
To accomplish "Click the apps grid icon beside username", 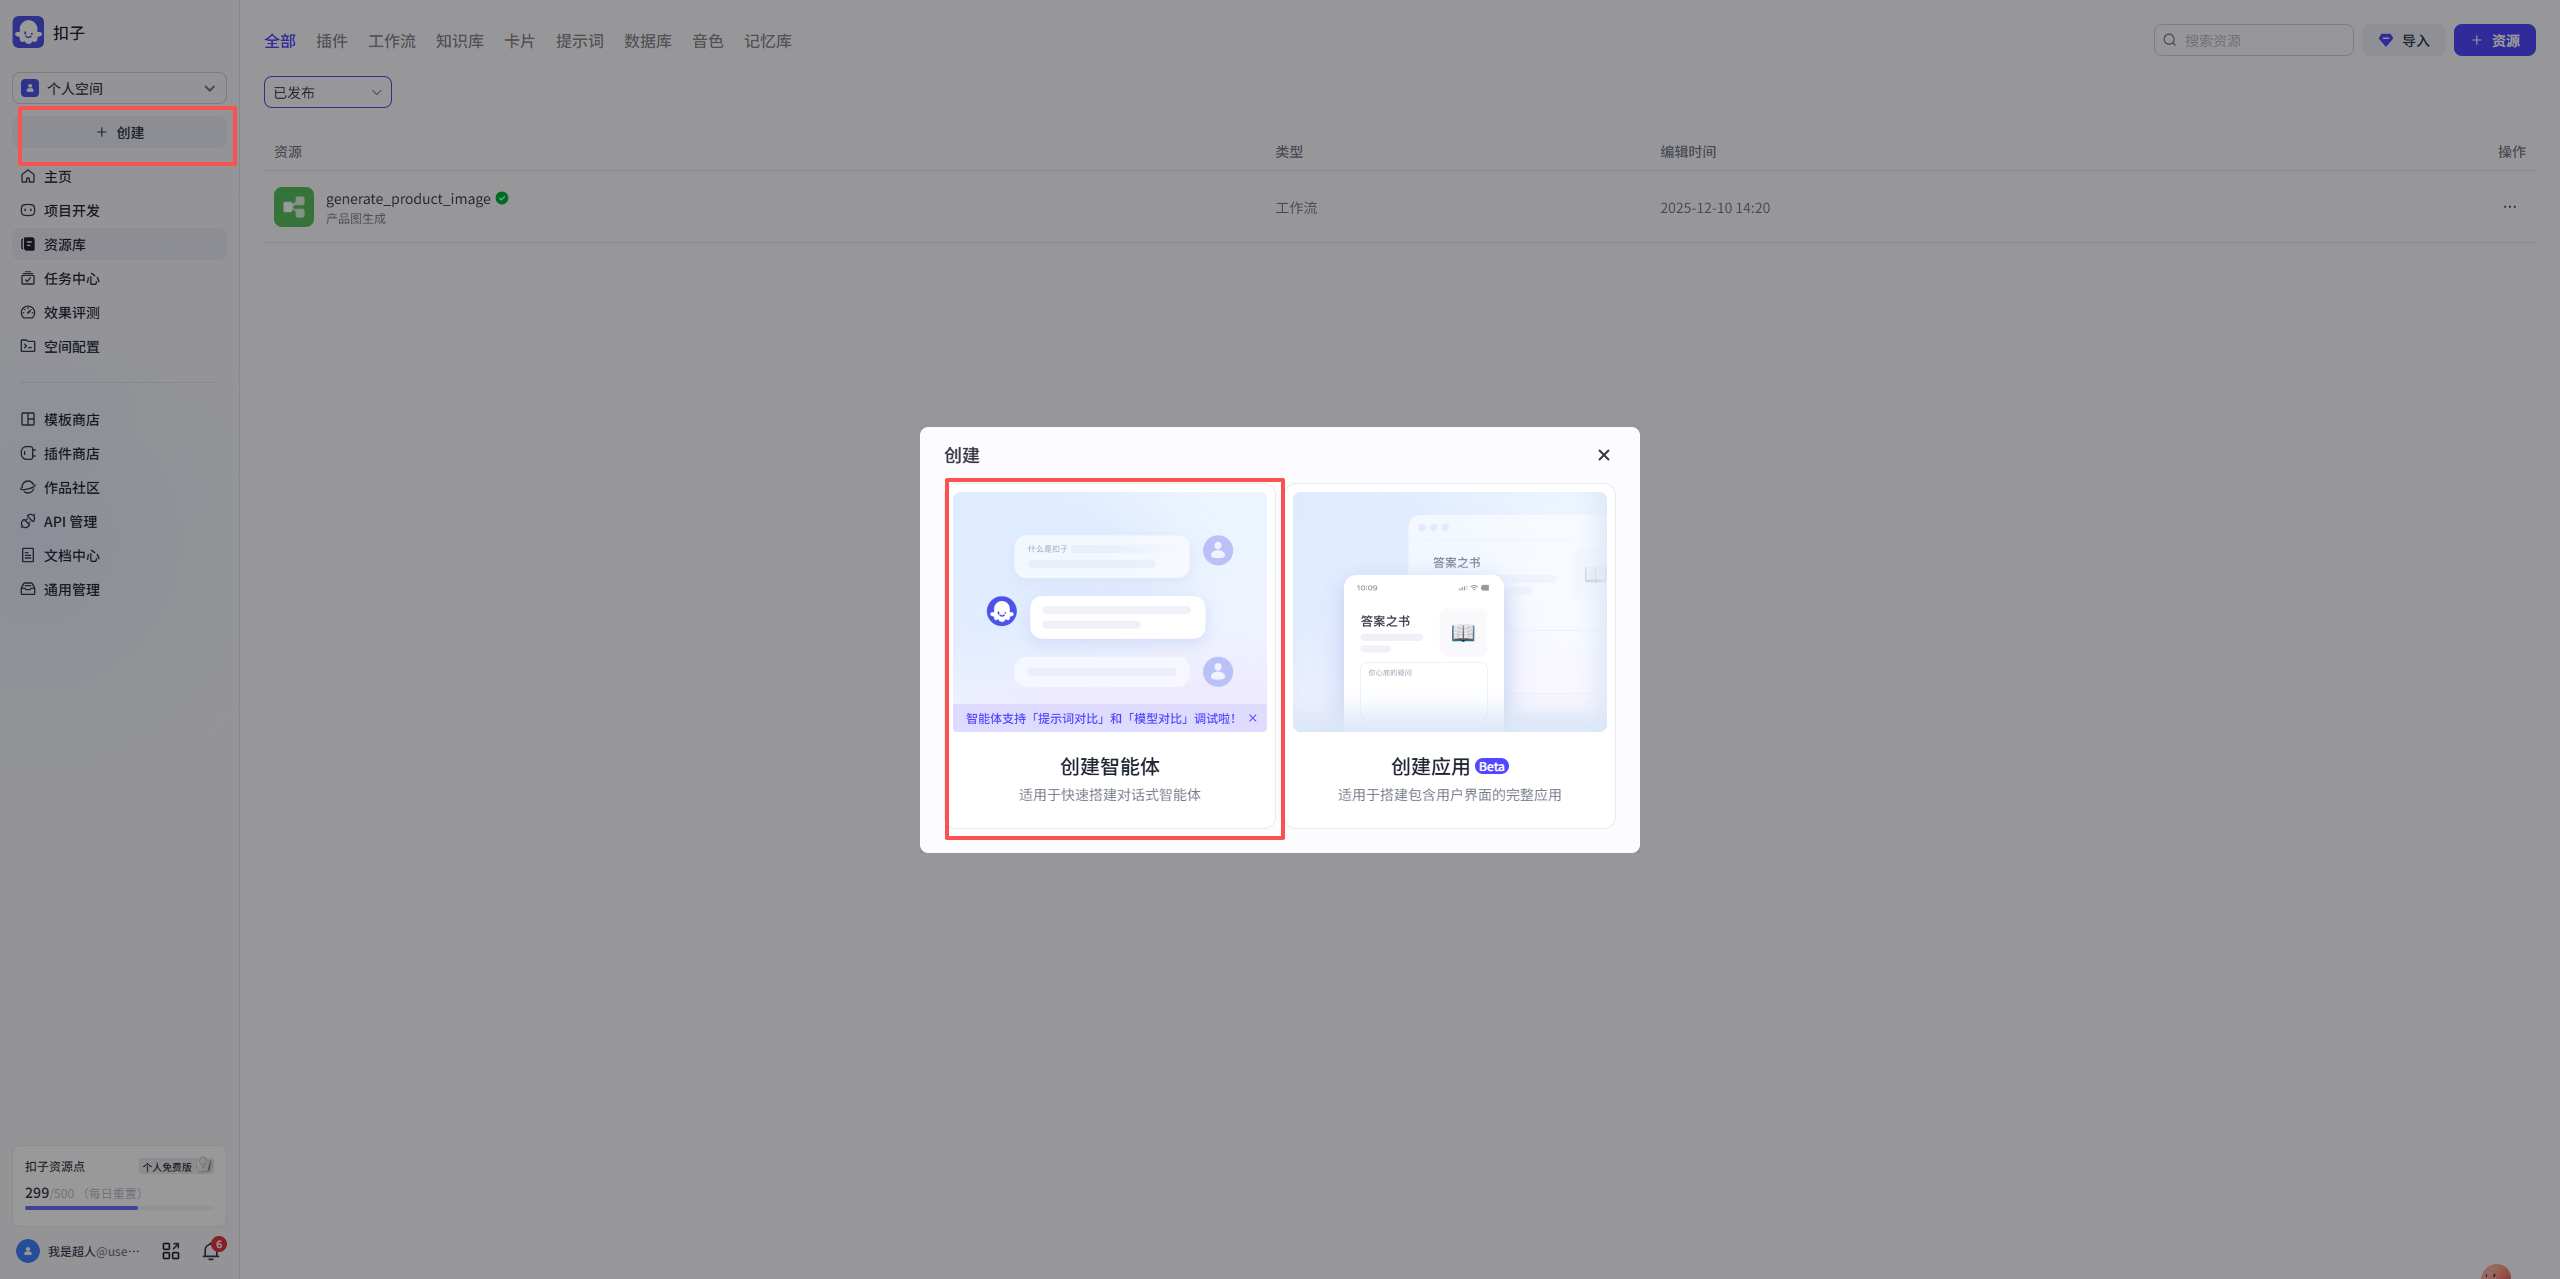I will click(x=171, y=1251).
